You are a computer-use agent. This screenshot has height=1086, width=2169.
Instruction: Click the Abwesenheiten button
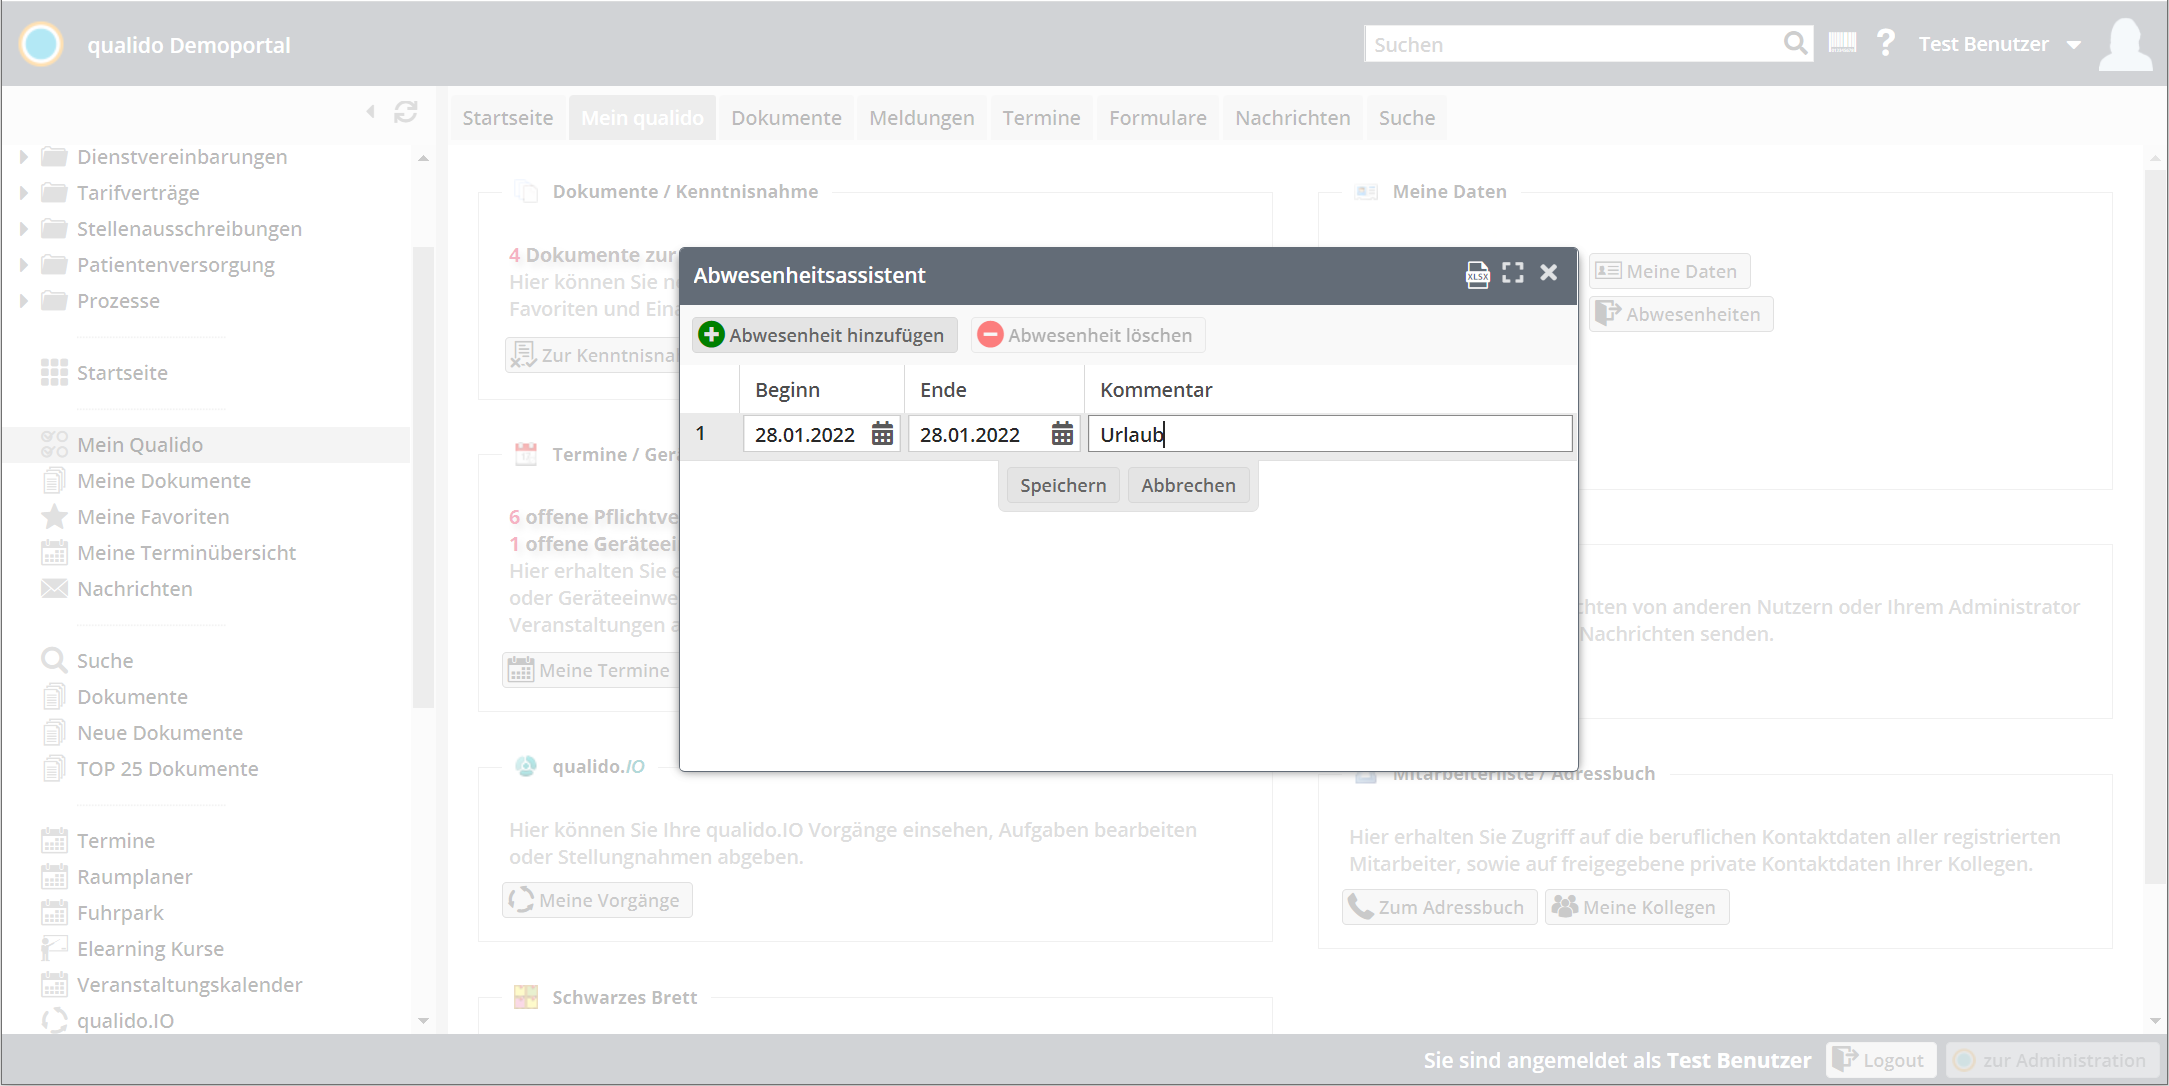[1680, 314]
